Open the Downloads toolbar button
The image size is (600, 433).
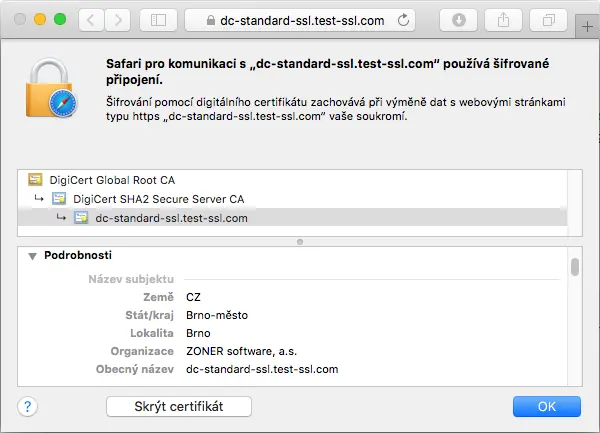pyautogui.click(x=458, y=20)
